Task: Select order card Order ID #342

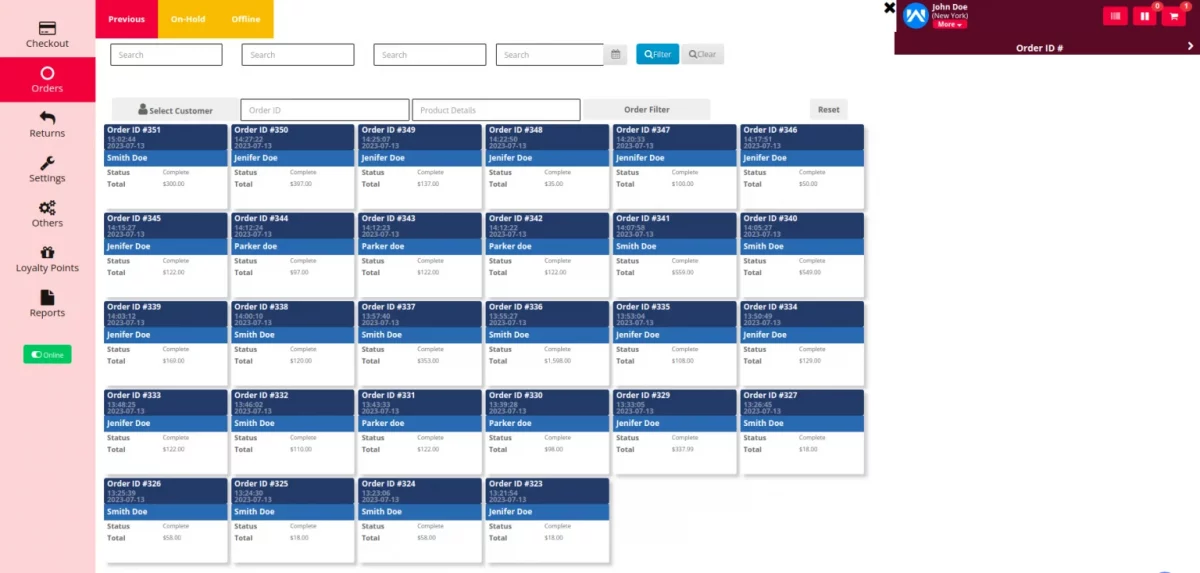Action: (547, 254)
